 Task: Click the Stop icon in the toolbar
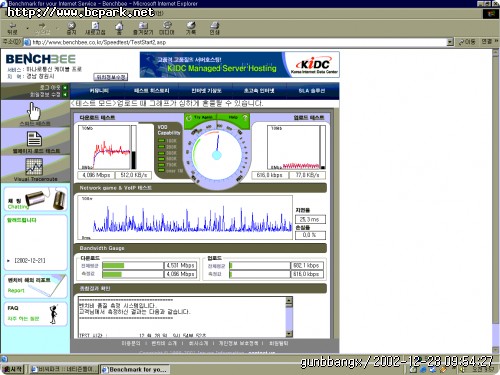click(x=71, y=26)
